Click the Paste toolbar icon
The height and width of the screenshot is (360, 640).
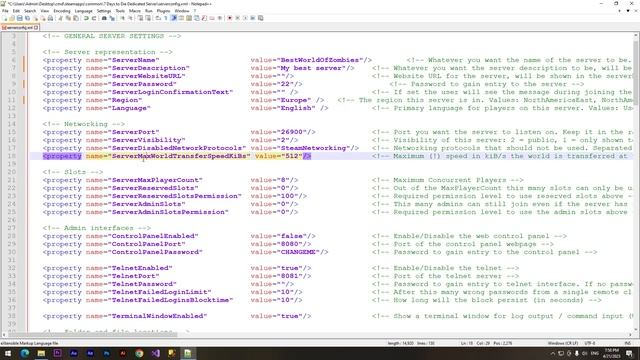point(76,18)
